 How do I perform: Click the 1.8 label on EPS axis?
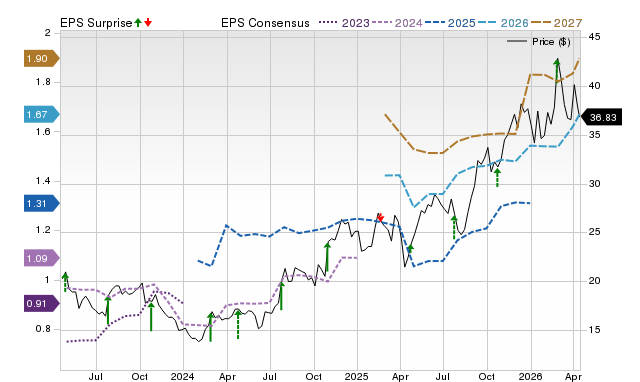[43, 82]
